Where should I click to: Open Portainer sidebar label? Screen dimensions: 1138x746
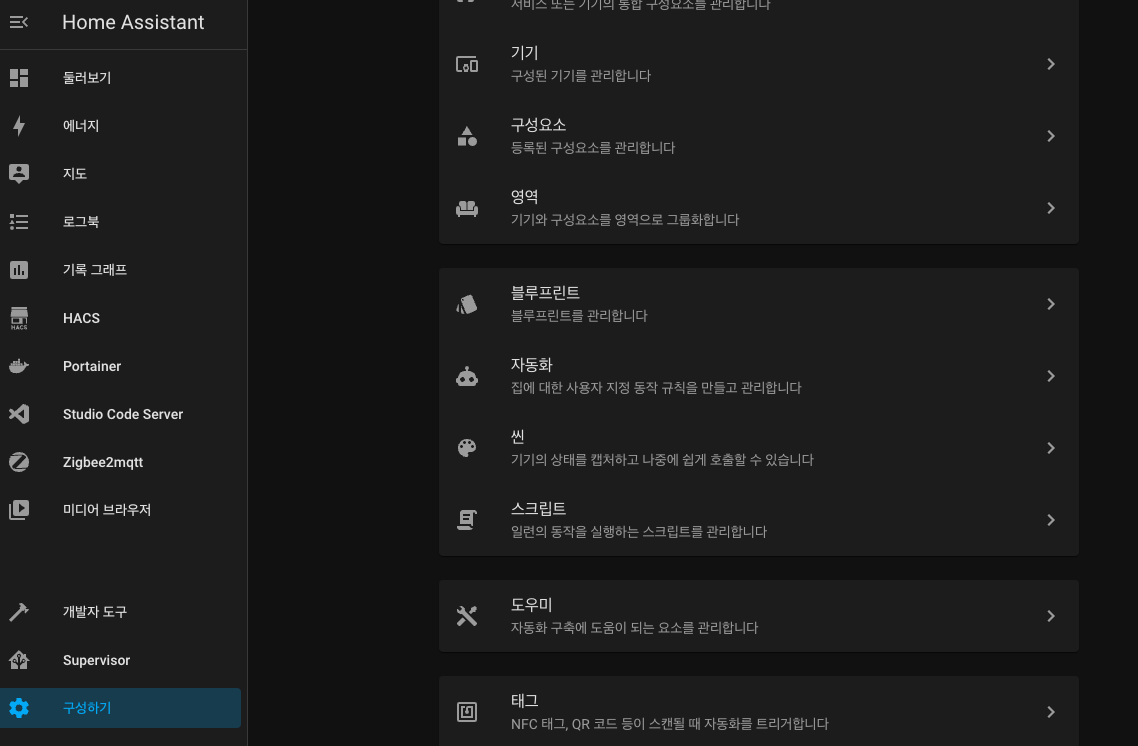tap(92, 366)
